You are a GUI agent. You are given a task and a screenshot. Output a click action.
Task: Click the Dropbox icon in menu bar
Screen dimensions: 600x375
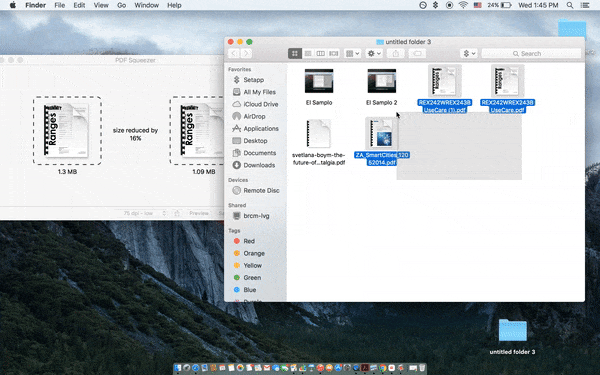coord(435,5)
